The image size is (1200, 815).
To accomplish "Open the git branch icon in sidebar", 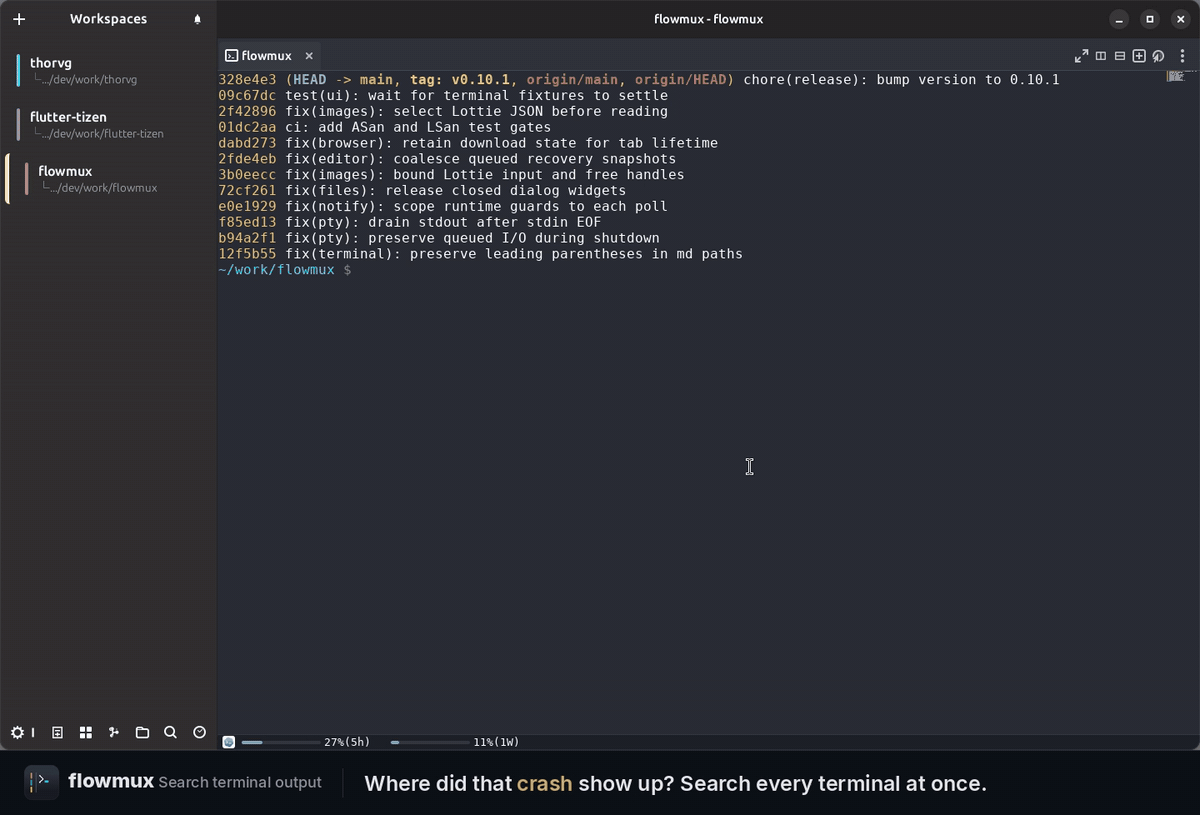I will [x=114, y=733].
